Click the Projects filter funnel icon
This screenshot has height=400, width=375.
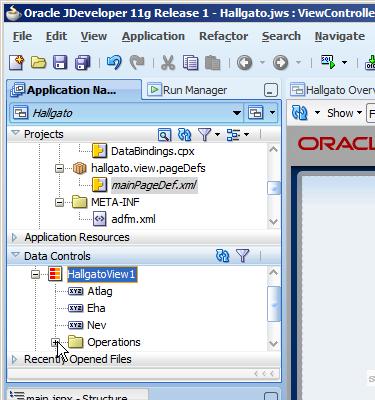205,134
